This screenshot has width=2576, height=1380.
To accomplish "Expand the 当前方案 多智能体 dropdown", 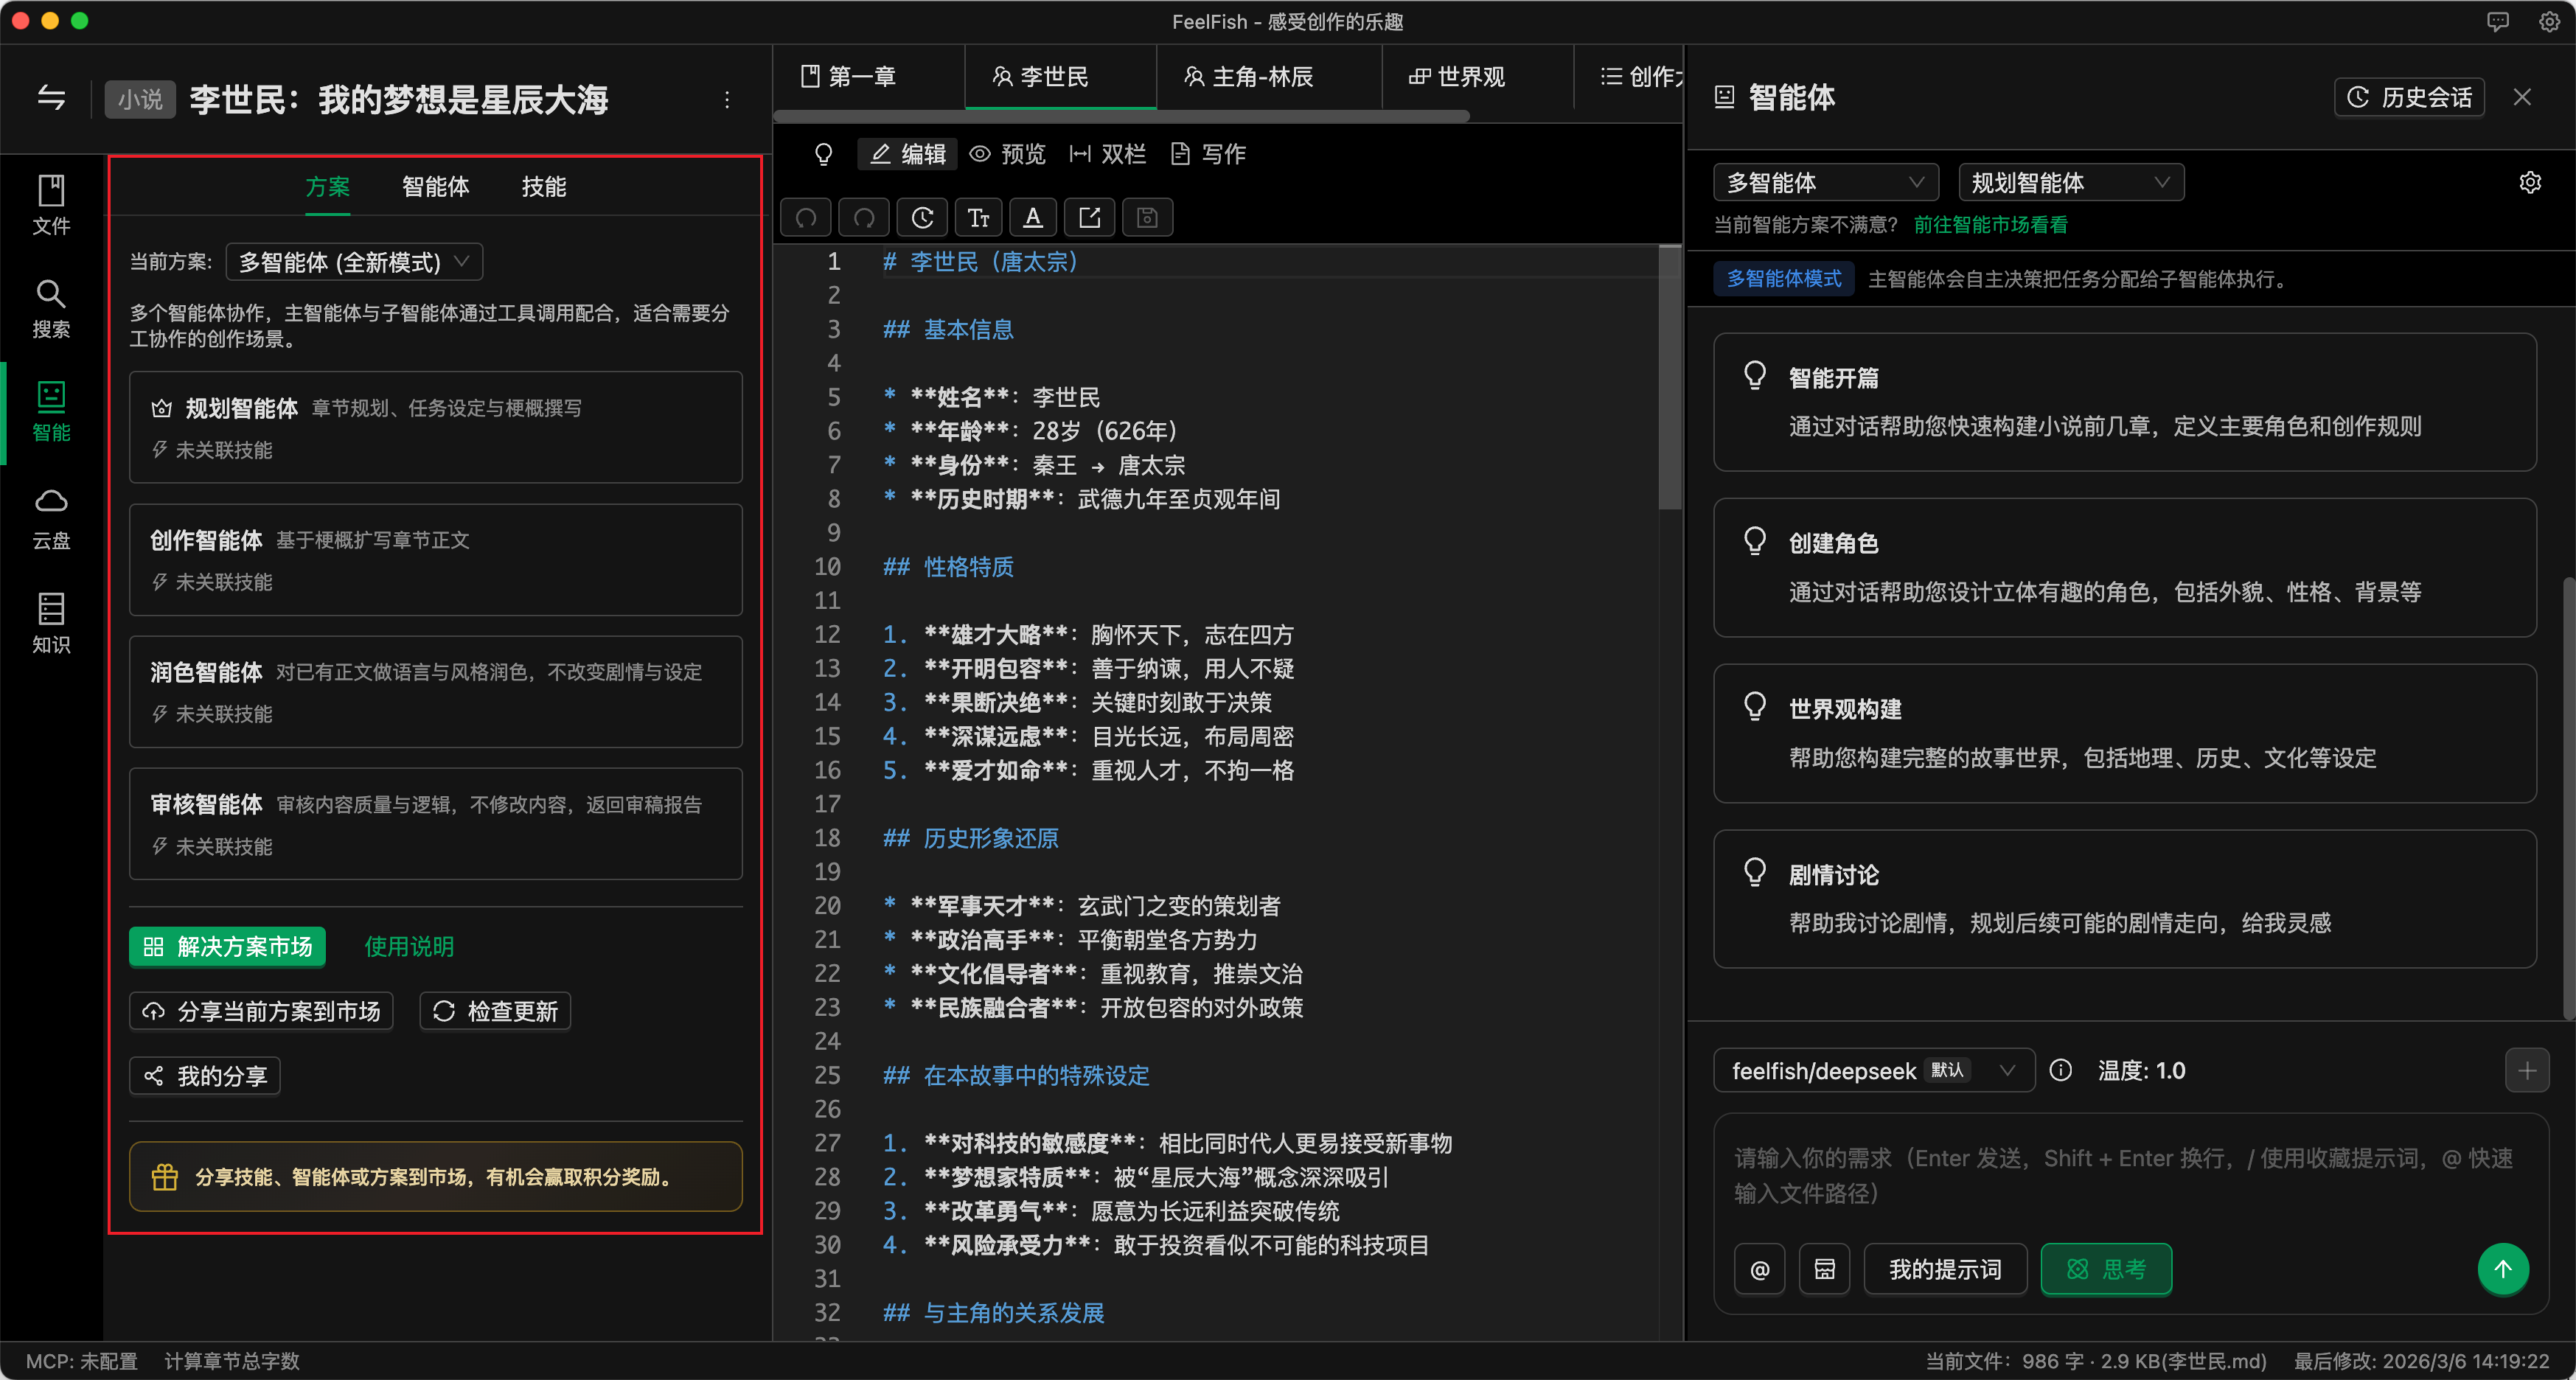I will (x=354, y=262).
